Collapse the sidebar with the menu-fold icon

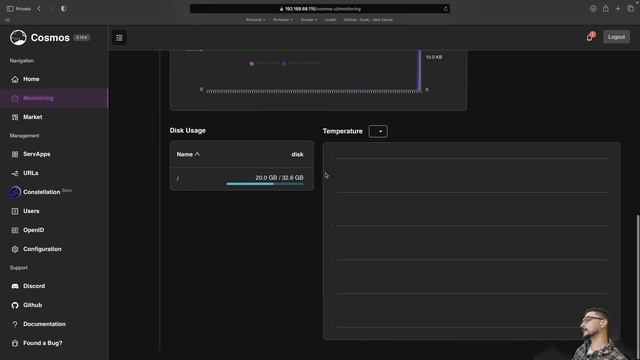coord(119,38)
